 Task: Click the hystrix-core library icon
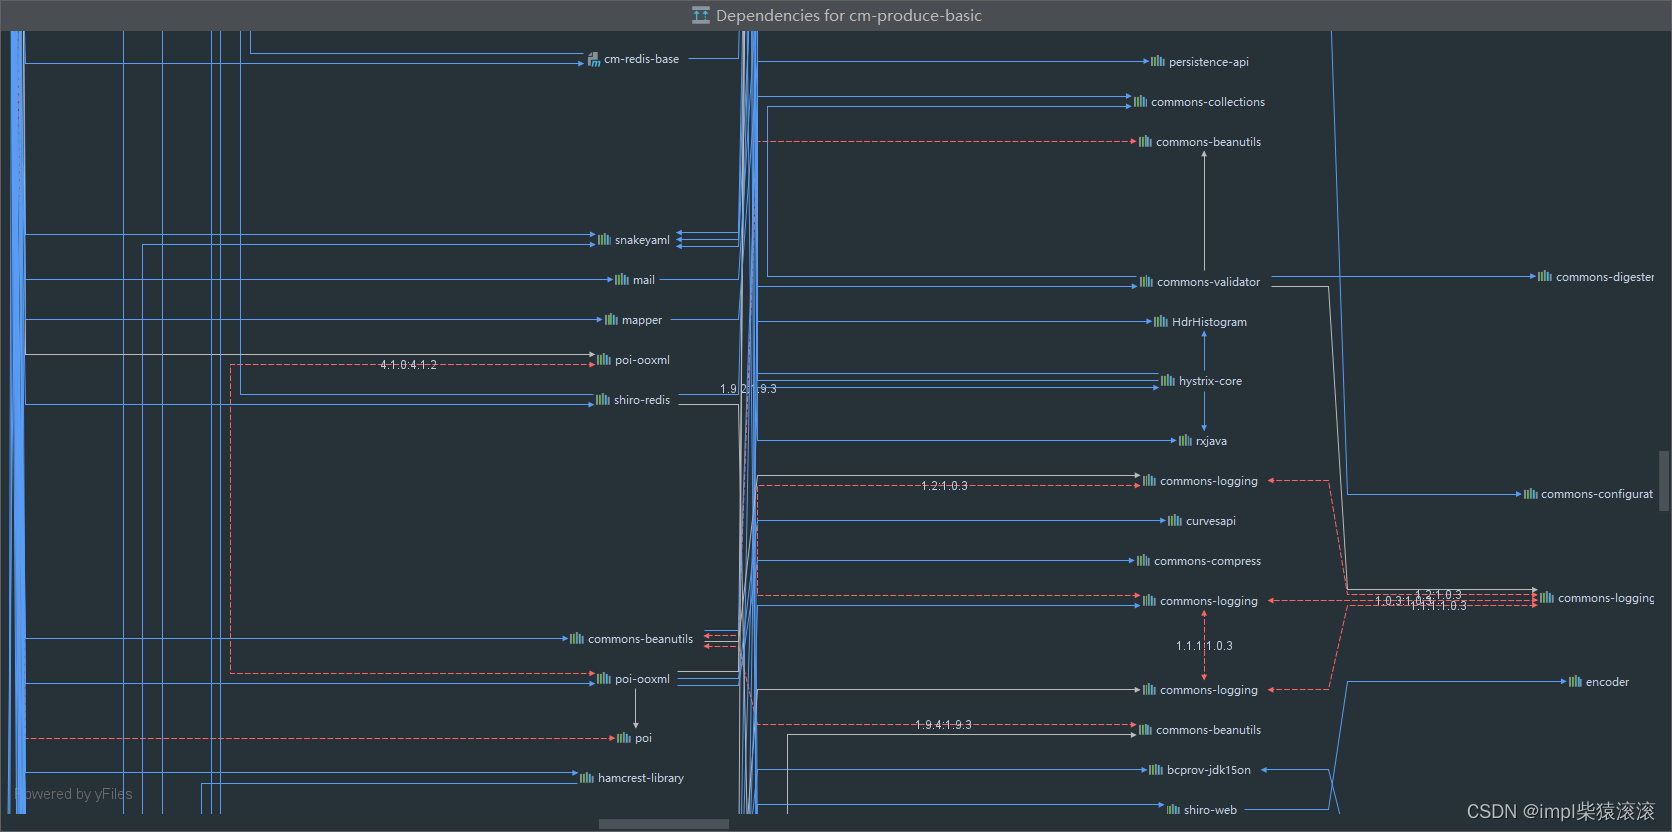point(1168,381)
